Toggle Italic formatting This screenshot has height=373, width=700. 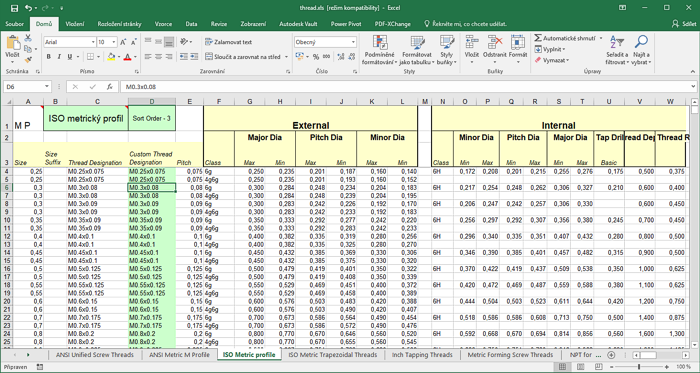pos(59,57)
